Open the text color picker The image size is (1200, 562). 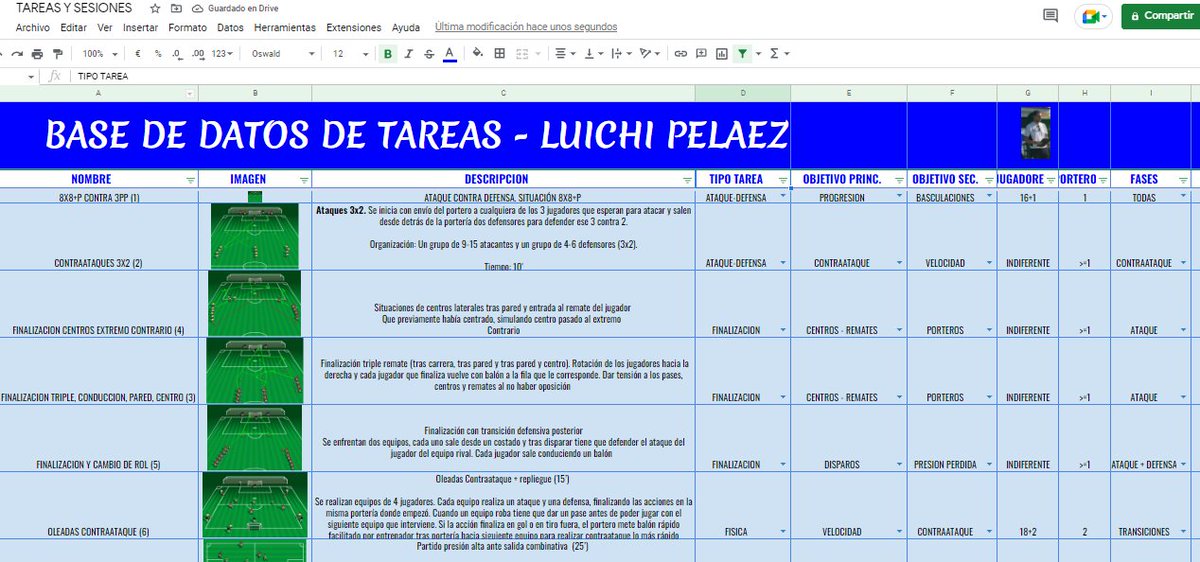[x=450, y=53]
